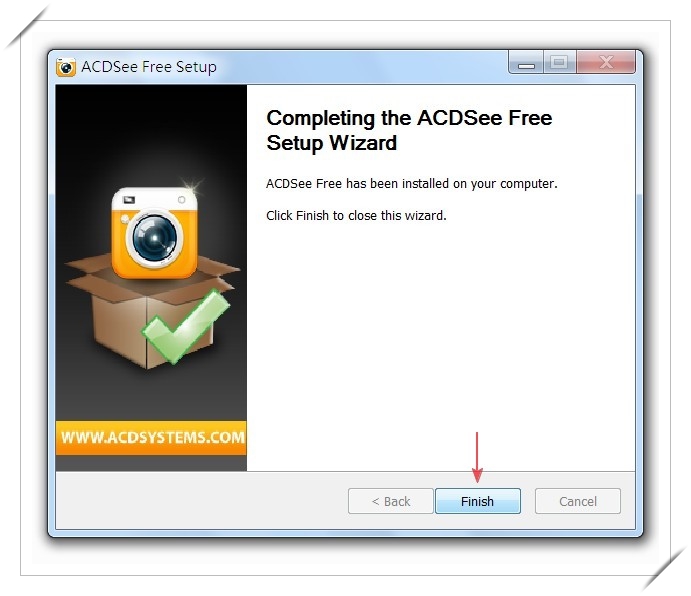Click the WWW.ACDSYSTEMS.COM orange banner
The height and width of the screenshot is (596, 691).
pos(151,438)
